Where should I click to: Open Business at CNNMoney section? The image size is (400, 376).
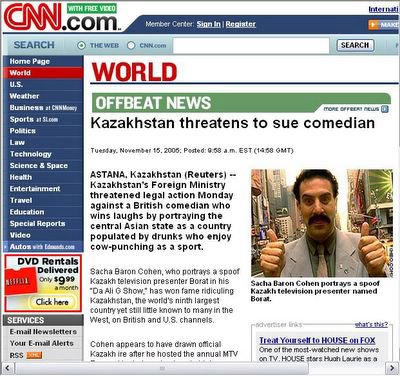tap(43, 108)
